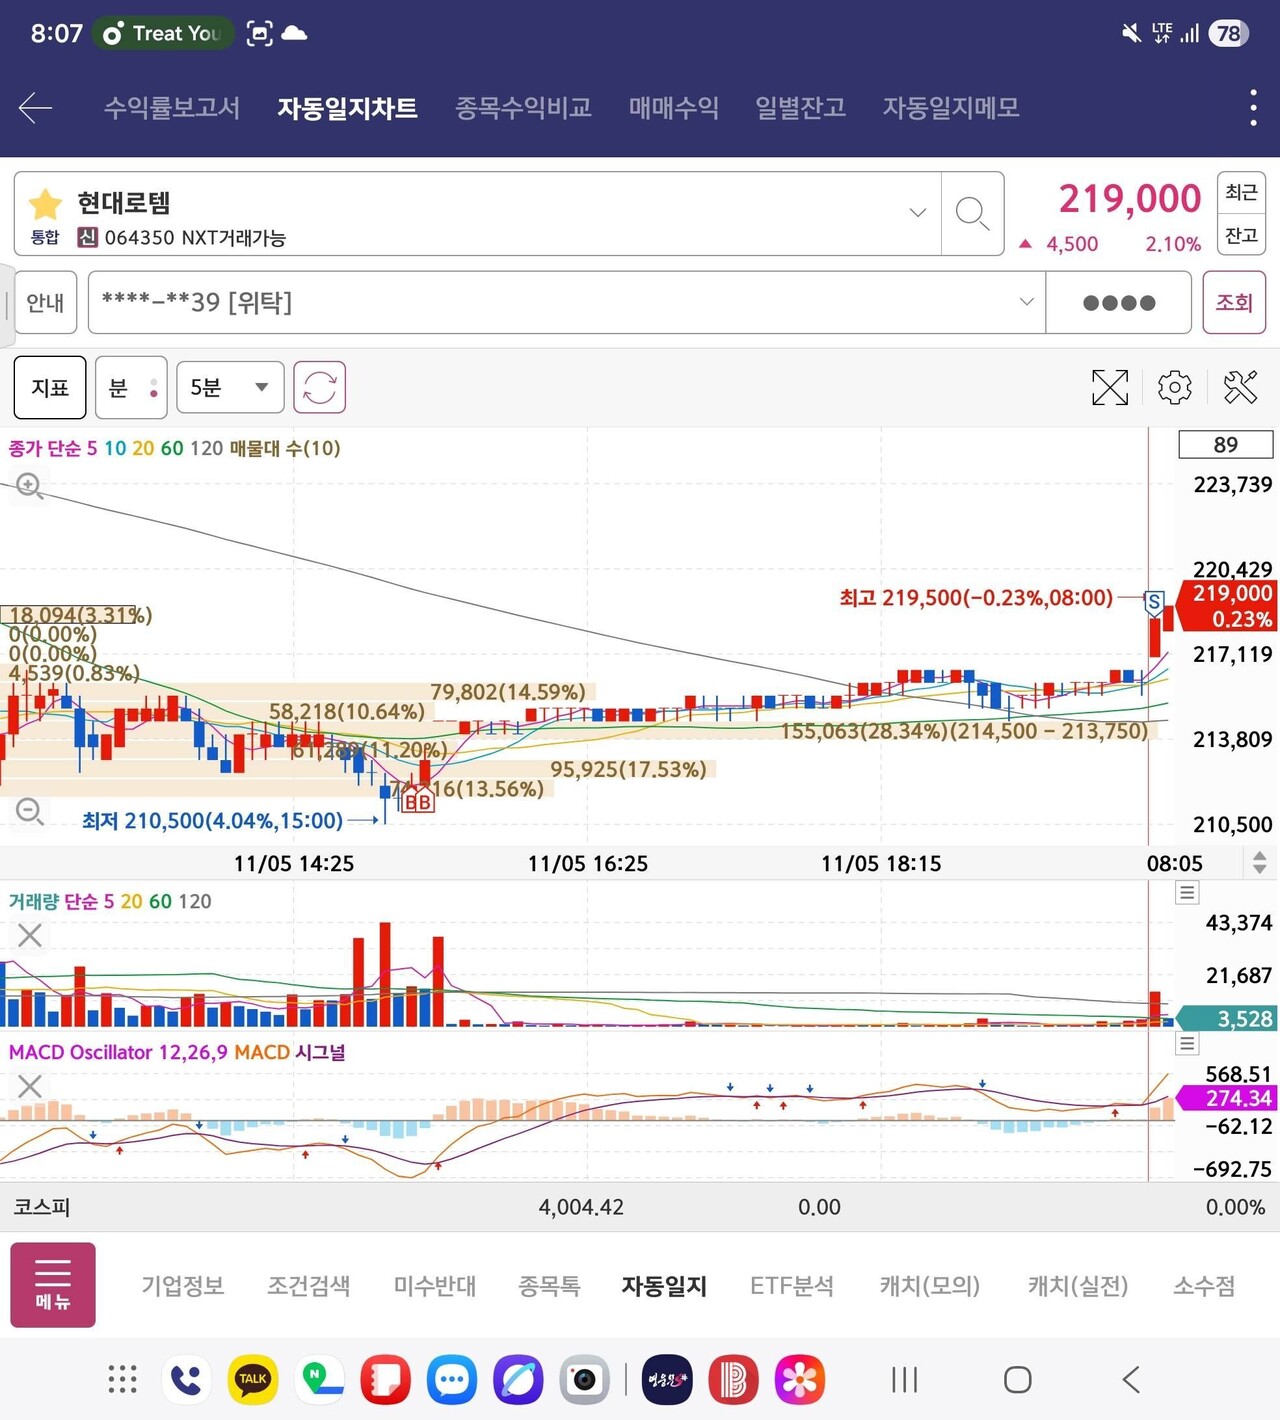Open stock search with magnifier icon
This screenshot has height=1420, width=1280.
pos(971,214)
